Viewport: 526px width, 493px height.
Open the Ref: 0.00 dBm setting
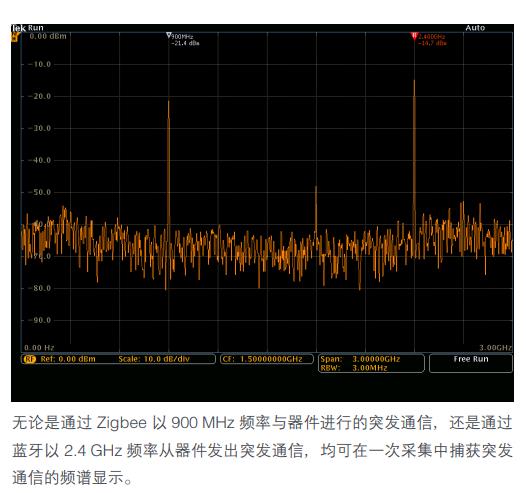[68, 359]
